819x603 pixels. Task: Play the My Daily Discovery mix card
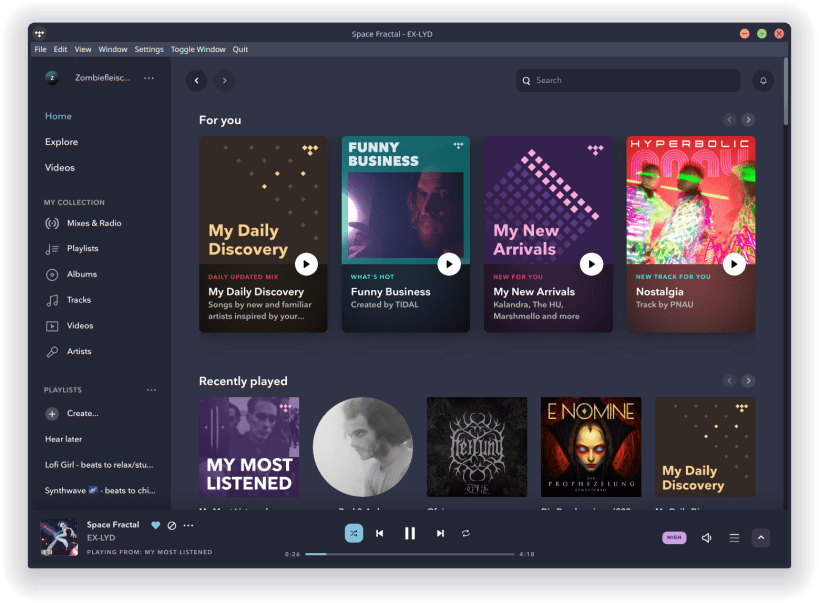306,264
